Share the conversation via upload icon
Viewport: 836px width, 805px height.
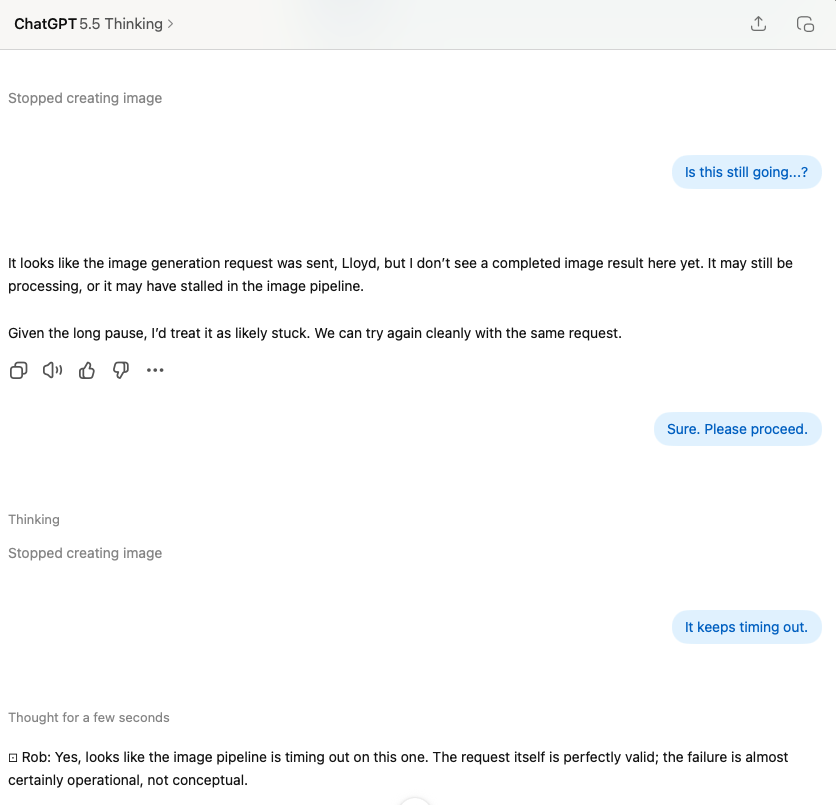758,24
